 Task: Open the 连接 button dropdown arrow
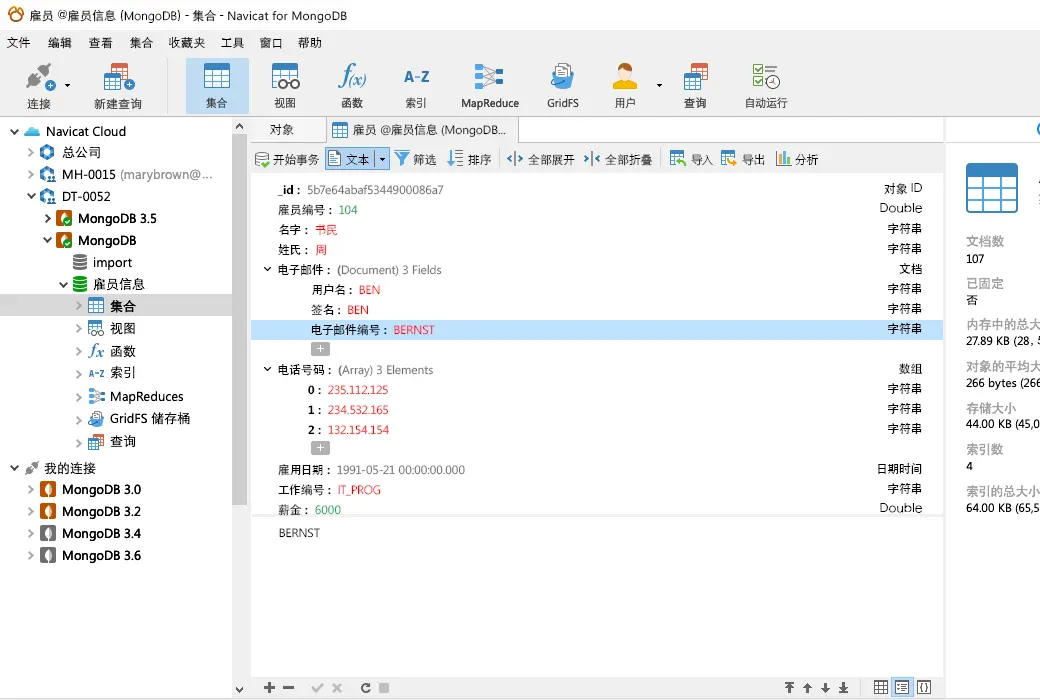[x=67, y=86]
